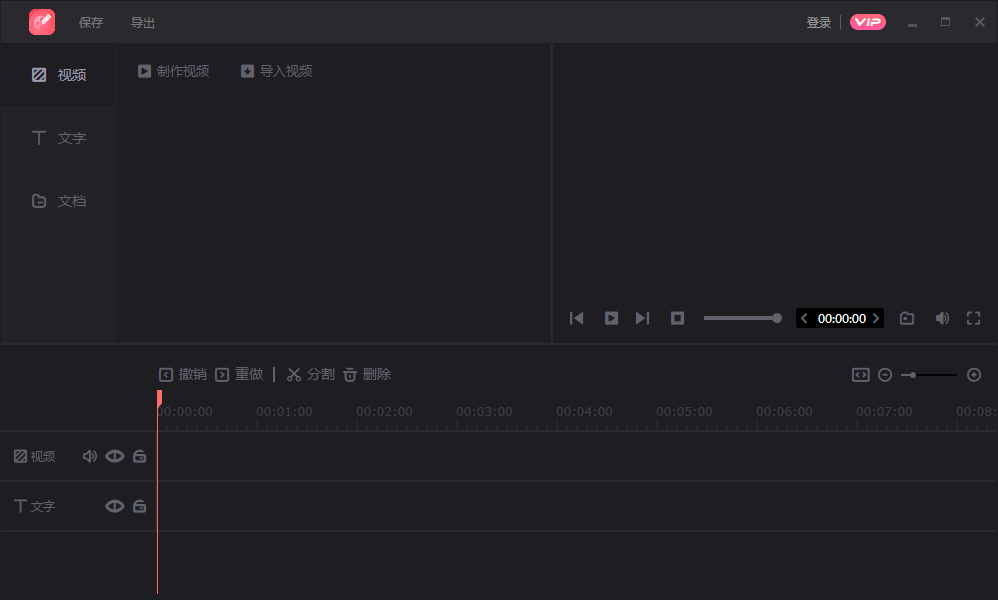Viewport: 998px width, 600px height.
Task: Click the VIP badge
Action: [x=868, y=22]
